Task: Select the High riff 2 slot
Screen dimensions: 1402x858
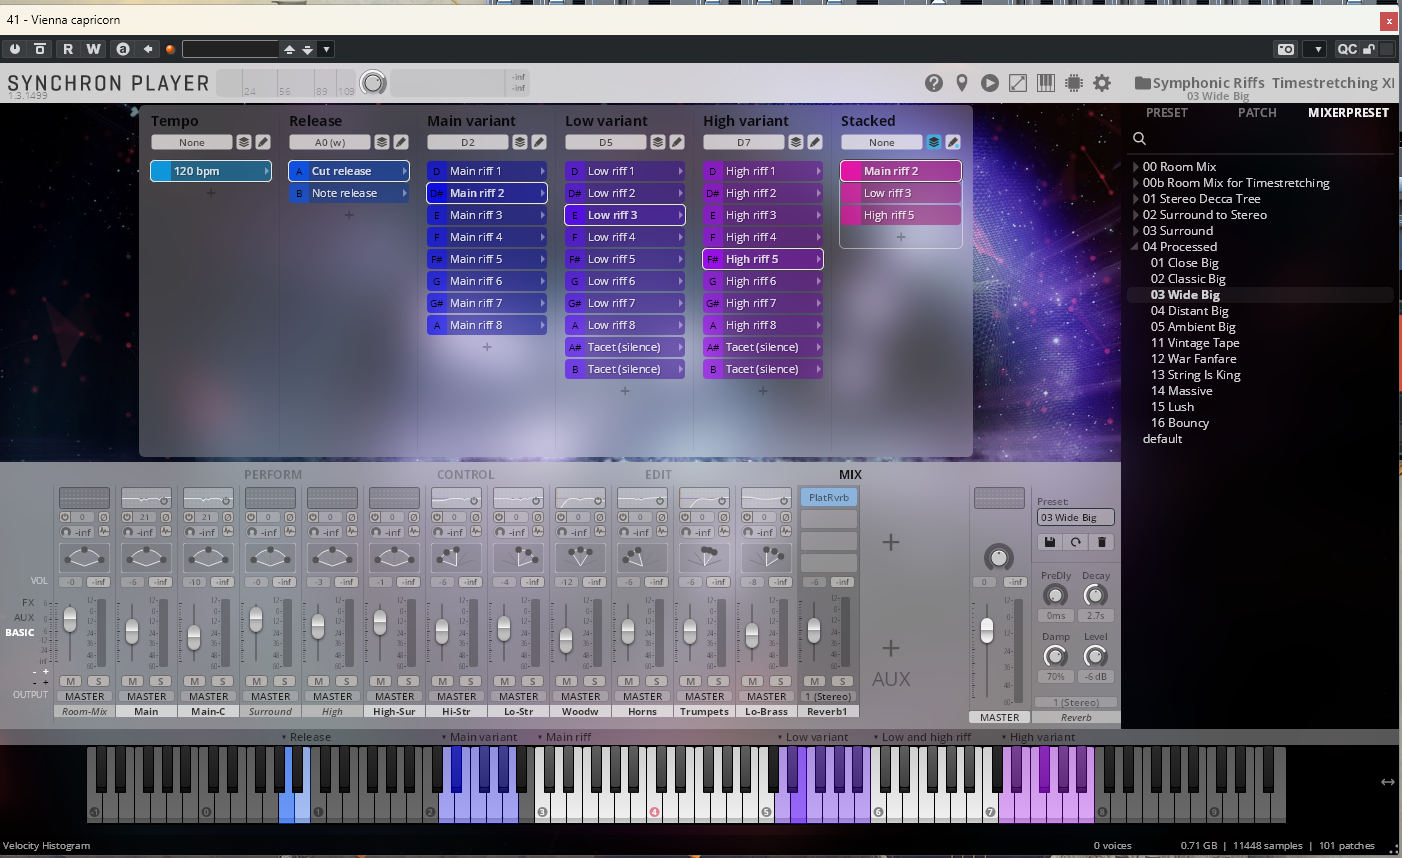Action: (763, 193)
